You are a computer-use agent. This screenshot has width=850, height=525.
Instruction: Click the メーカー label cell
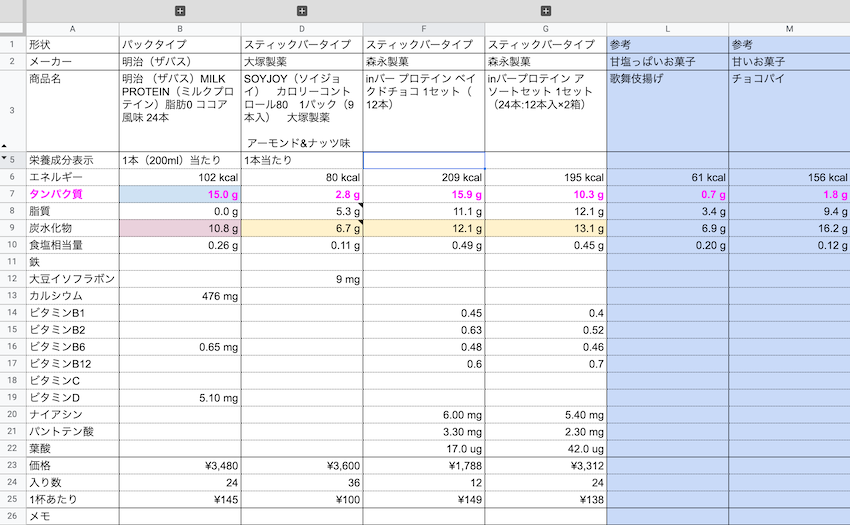(x=72, y=61)
